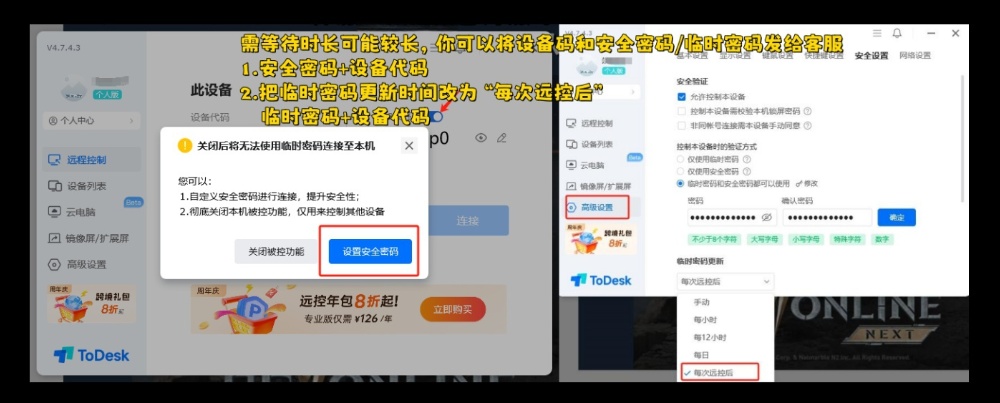The image size is (1000, 403).
Task: Switch to the 网络设置 tab
Action: click(915, 55)
